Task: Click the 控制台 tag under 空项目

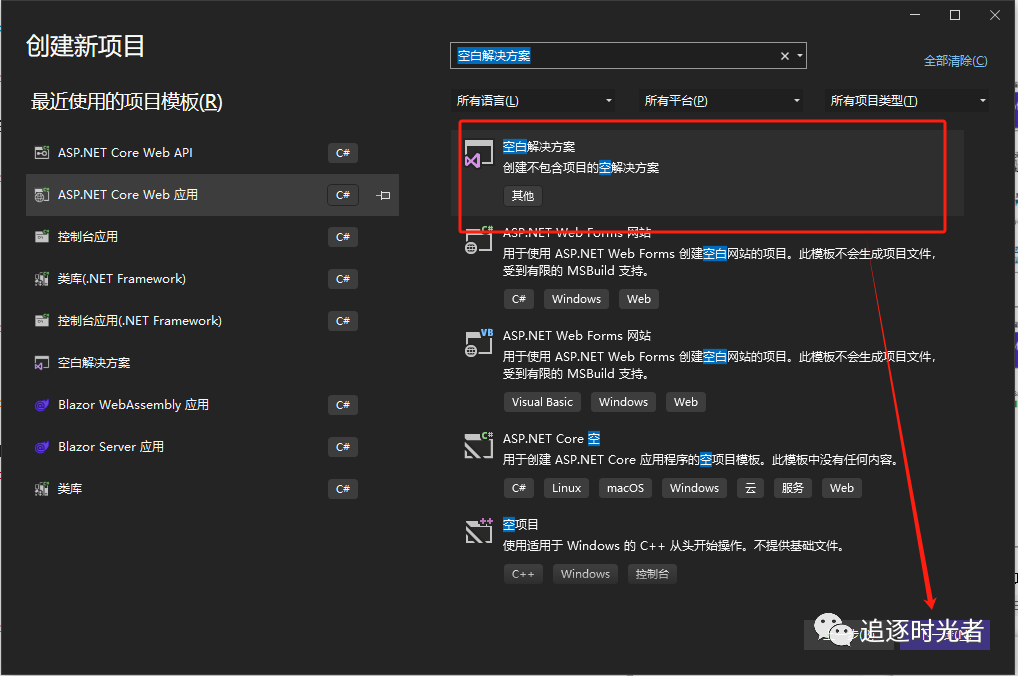Action: pos(652,574)
